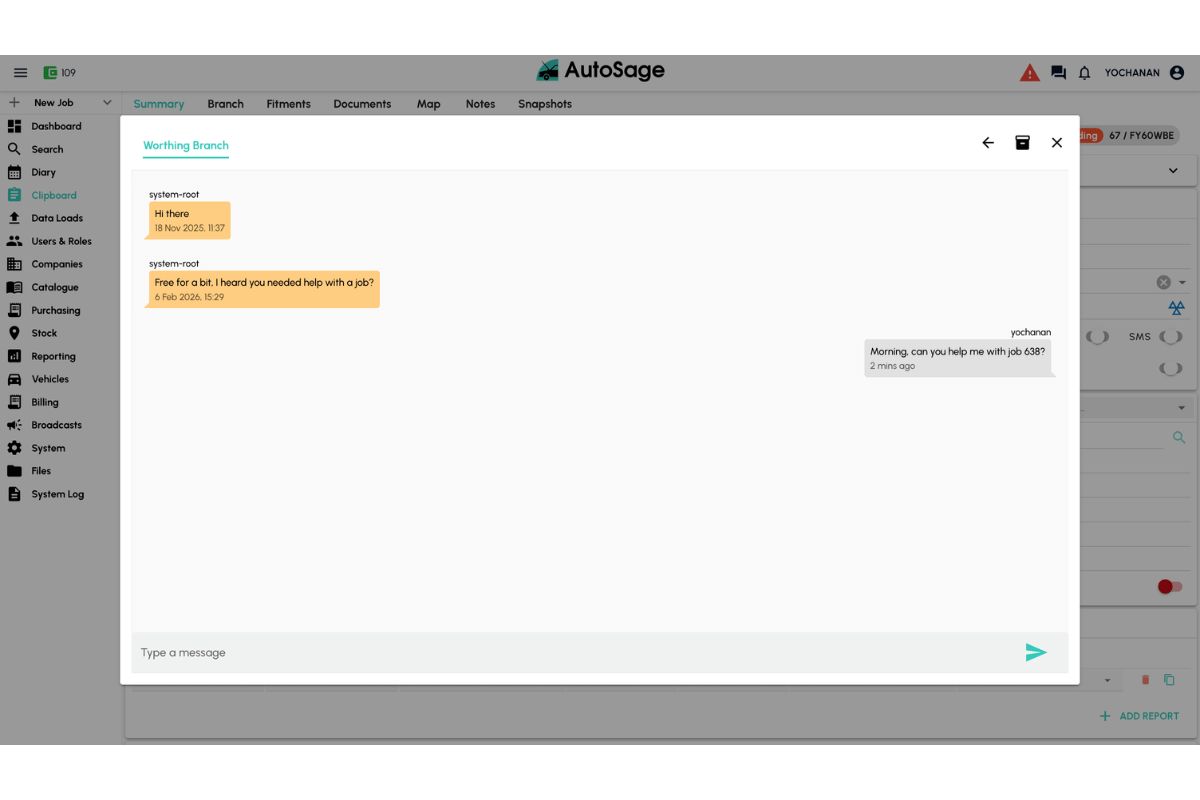Open the red warning alert icon
1200x800 pixels.
click(1029, 73)
